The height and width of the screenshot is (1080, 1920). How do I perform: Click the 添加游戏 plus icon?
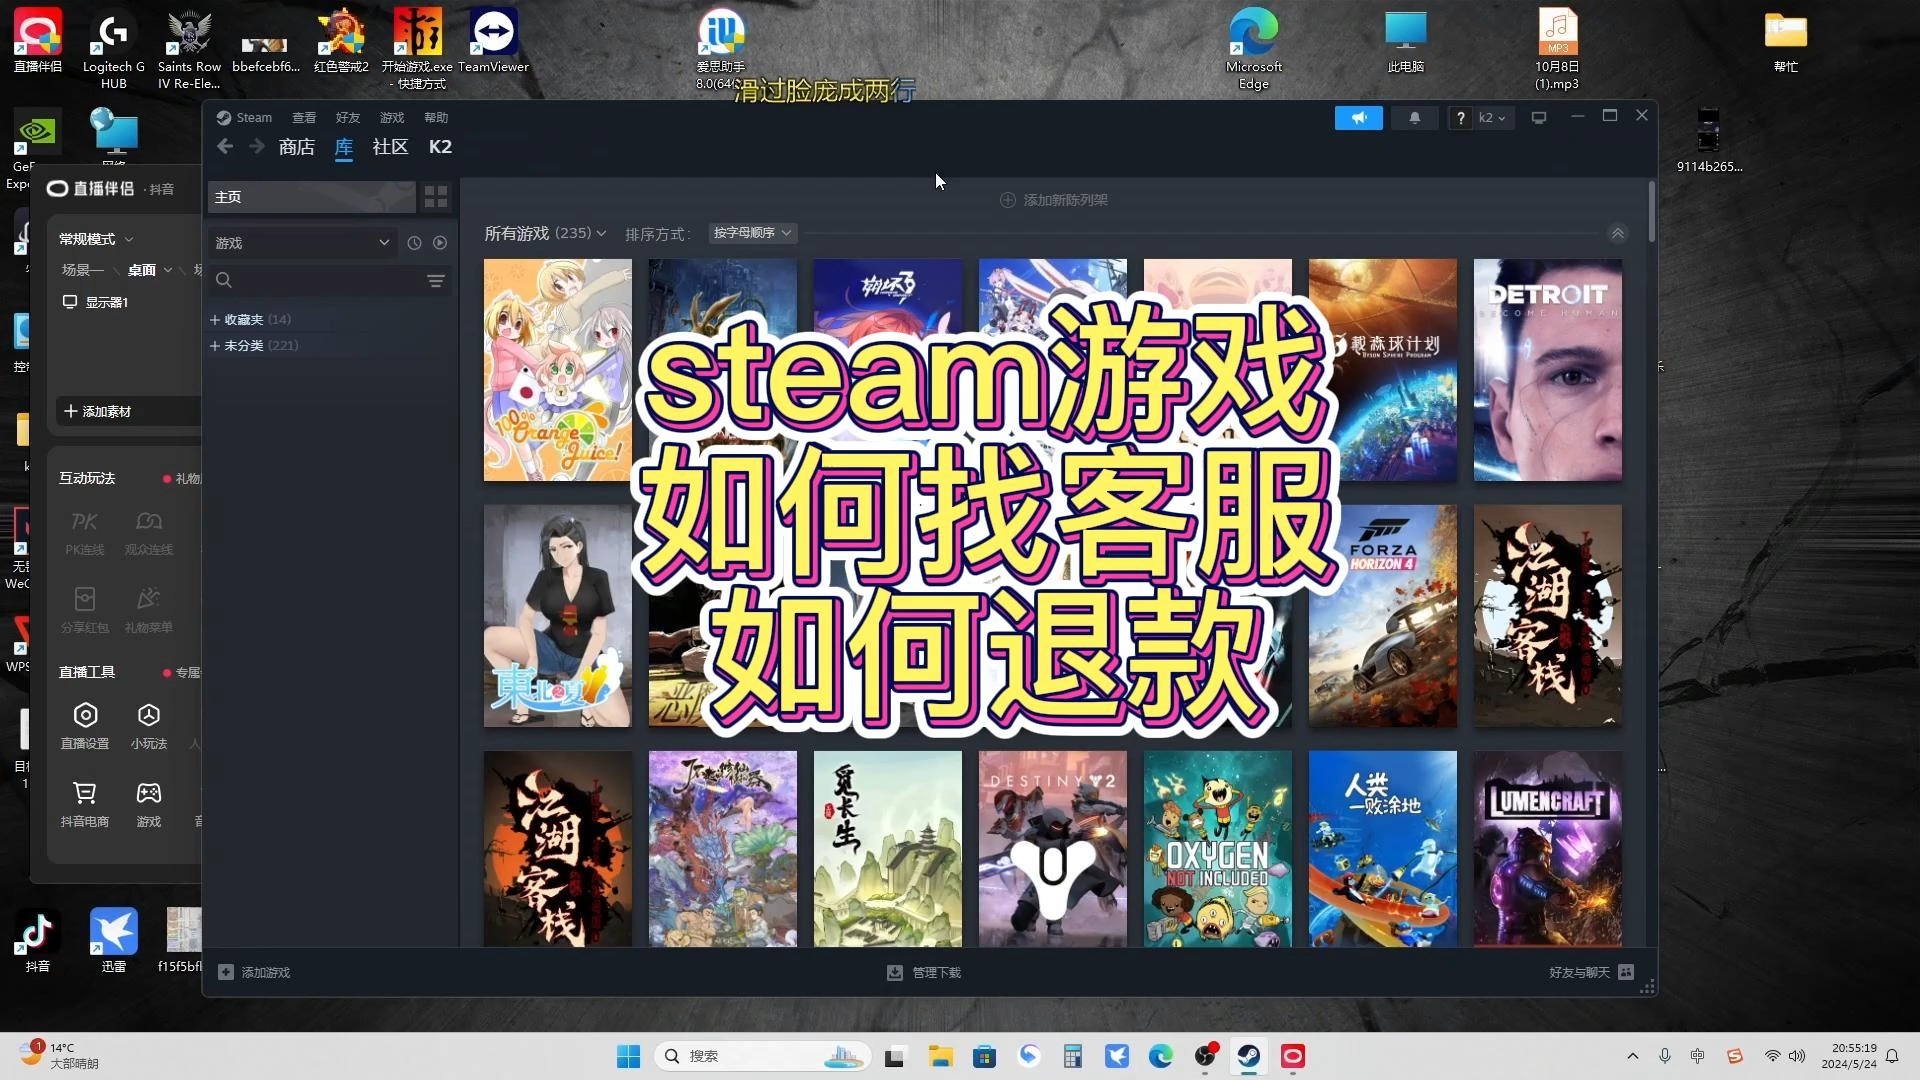pos(226,972)
